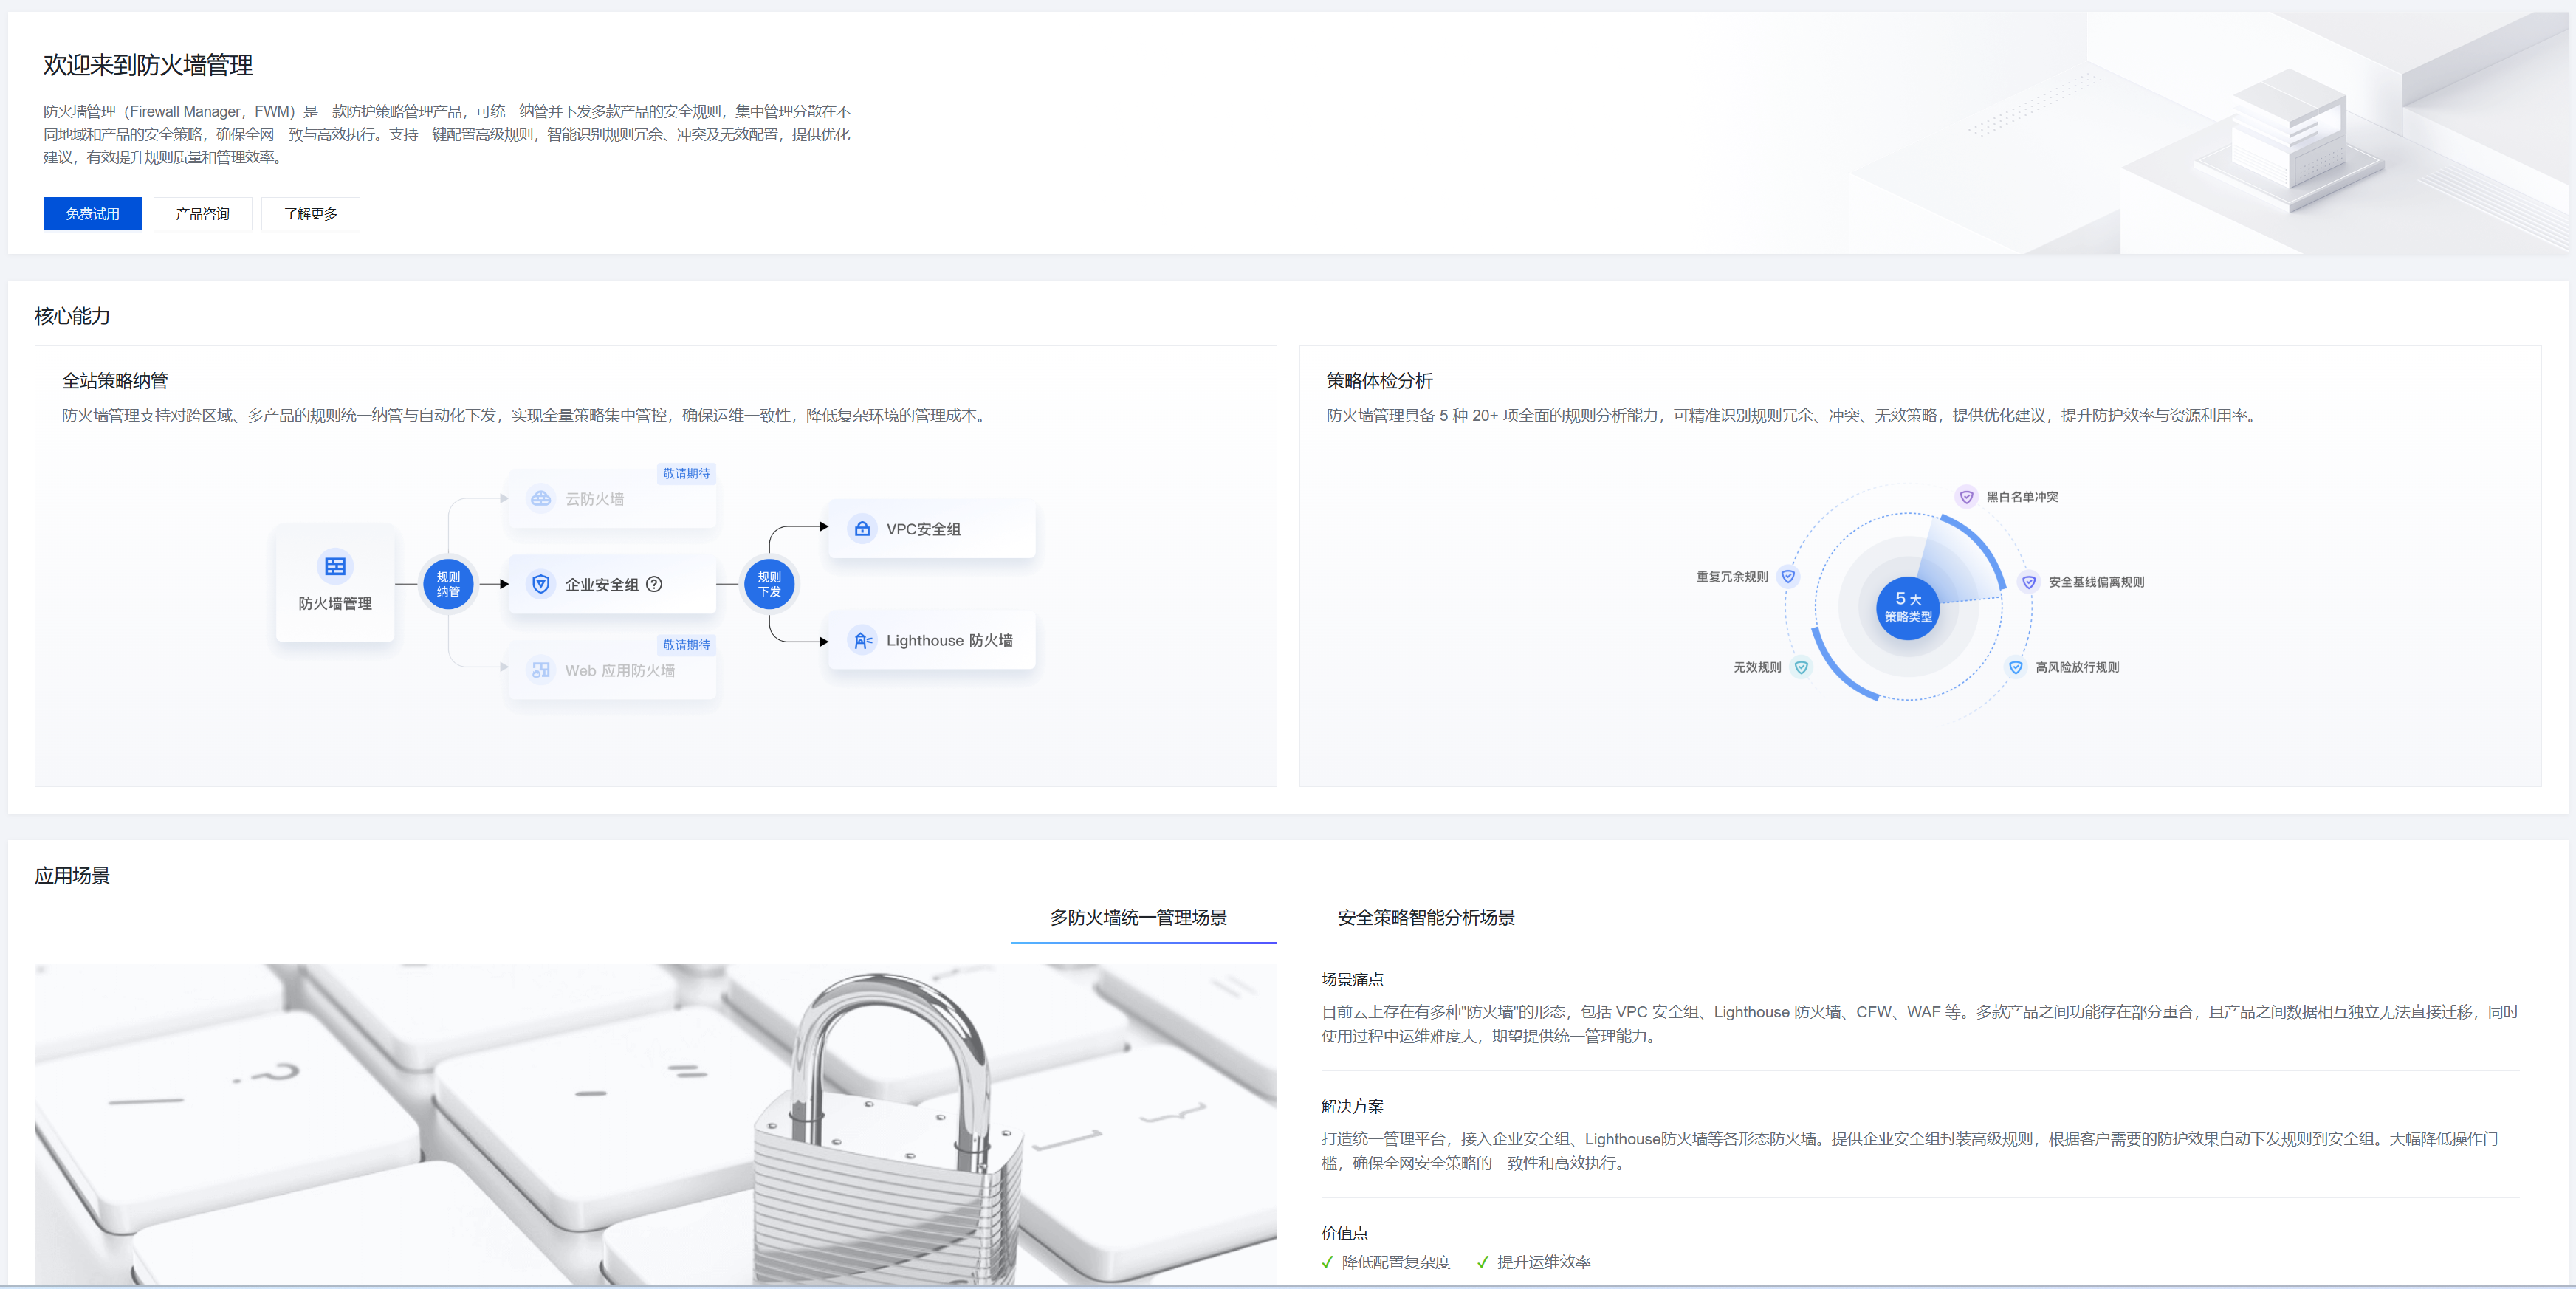2576x1289 pixels.
Task: Click the 高风险放行规则 shield icon
Action: coord(2015,667)
